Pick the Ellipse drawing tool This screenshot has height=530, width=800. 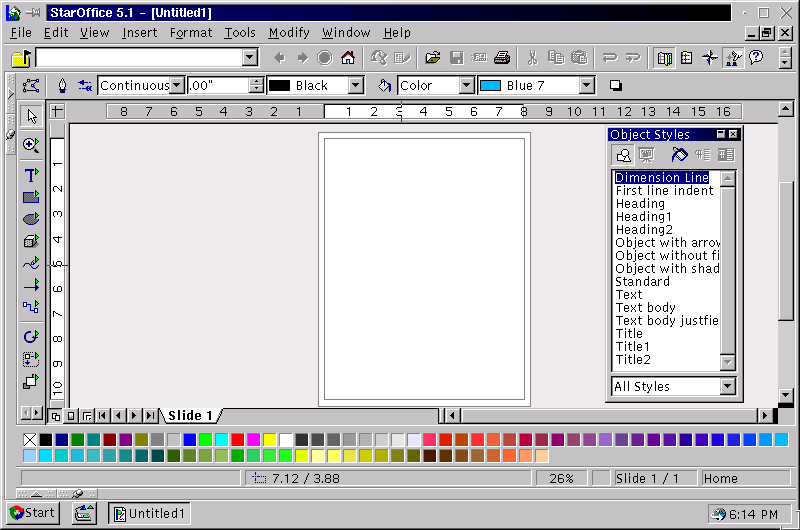point(31,219)
